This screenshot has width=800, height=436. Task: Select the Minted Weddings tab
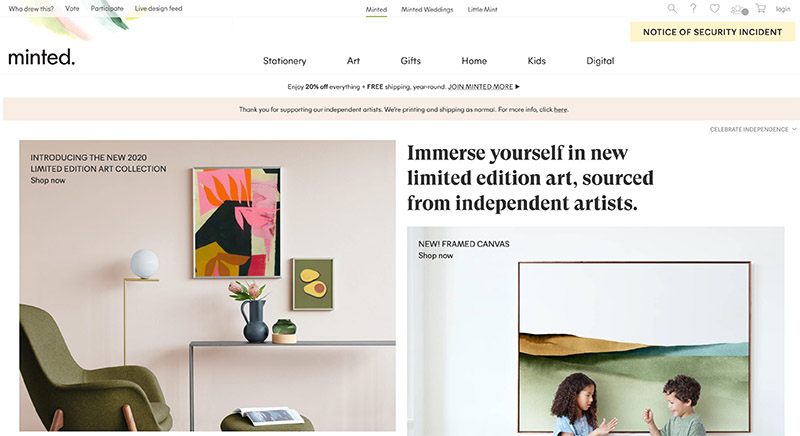pos(427,9)
